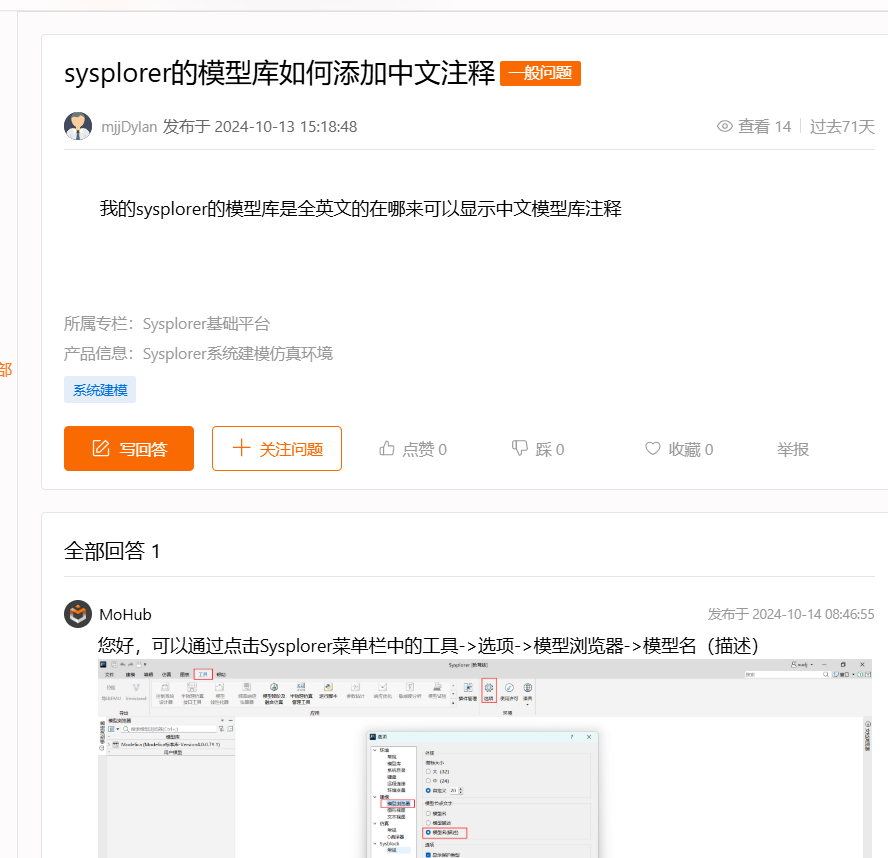888x858 pixels.
Task: Click the question body text about 全英文模型库
Action: pos(361,208)
